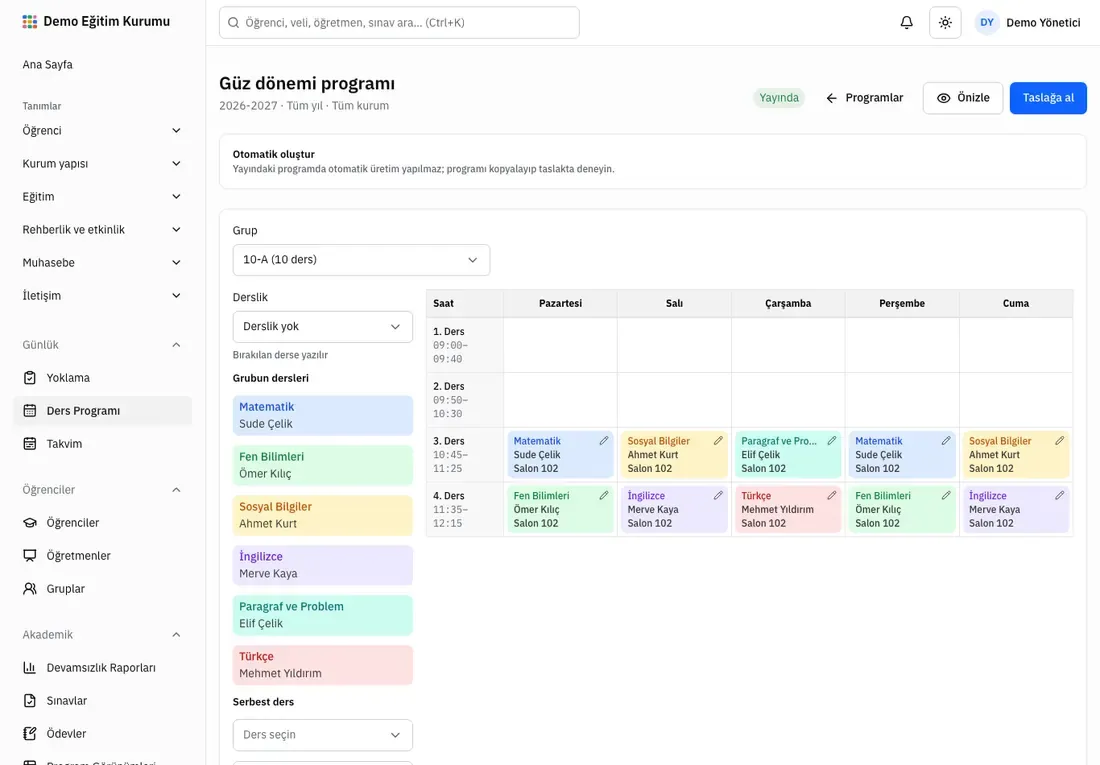Open the Grup 10-A dropdown
Screen dimensions: 1100x765
pyautogui.click(x=361, y=260)
